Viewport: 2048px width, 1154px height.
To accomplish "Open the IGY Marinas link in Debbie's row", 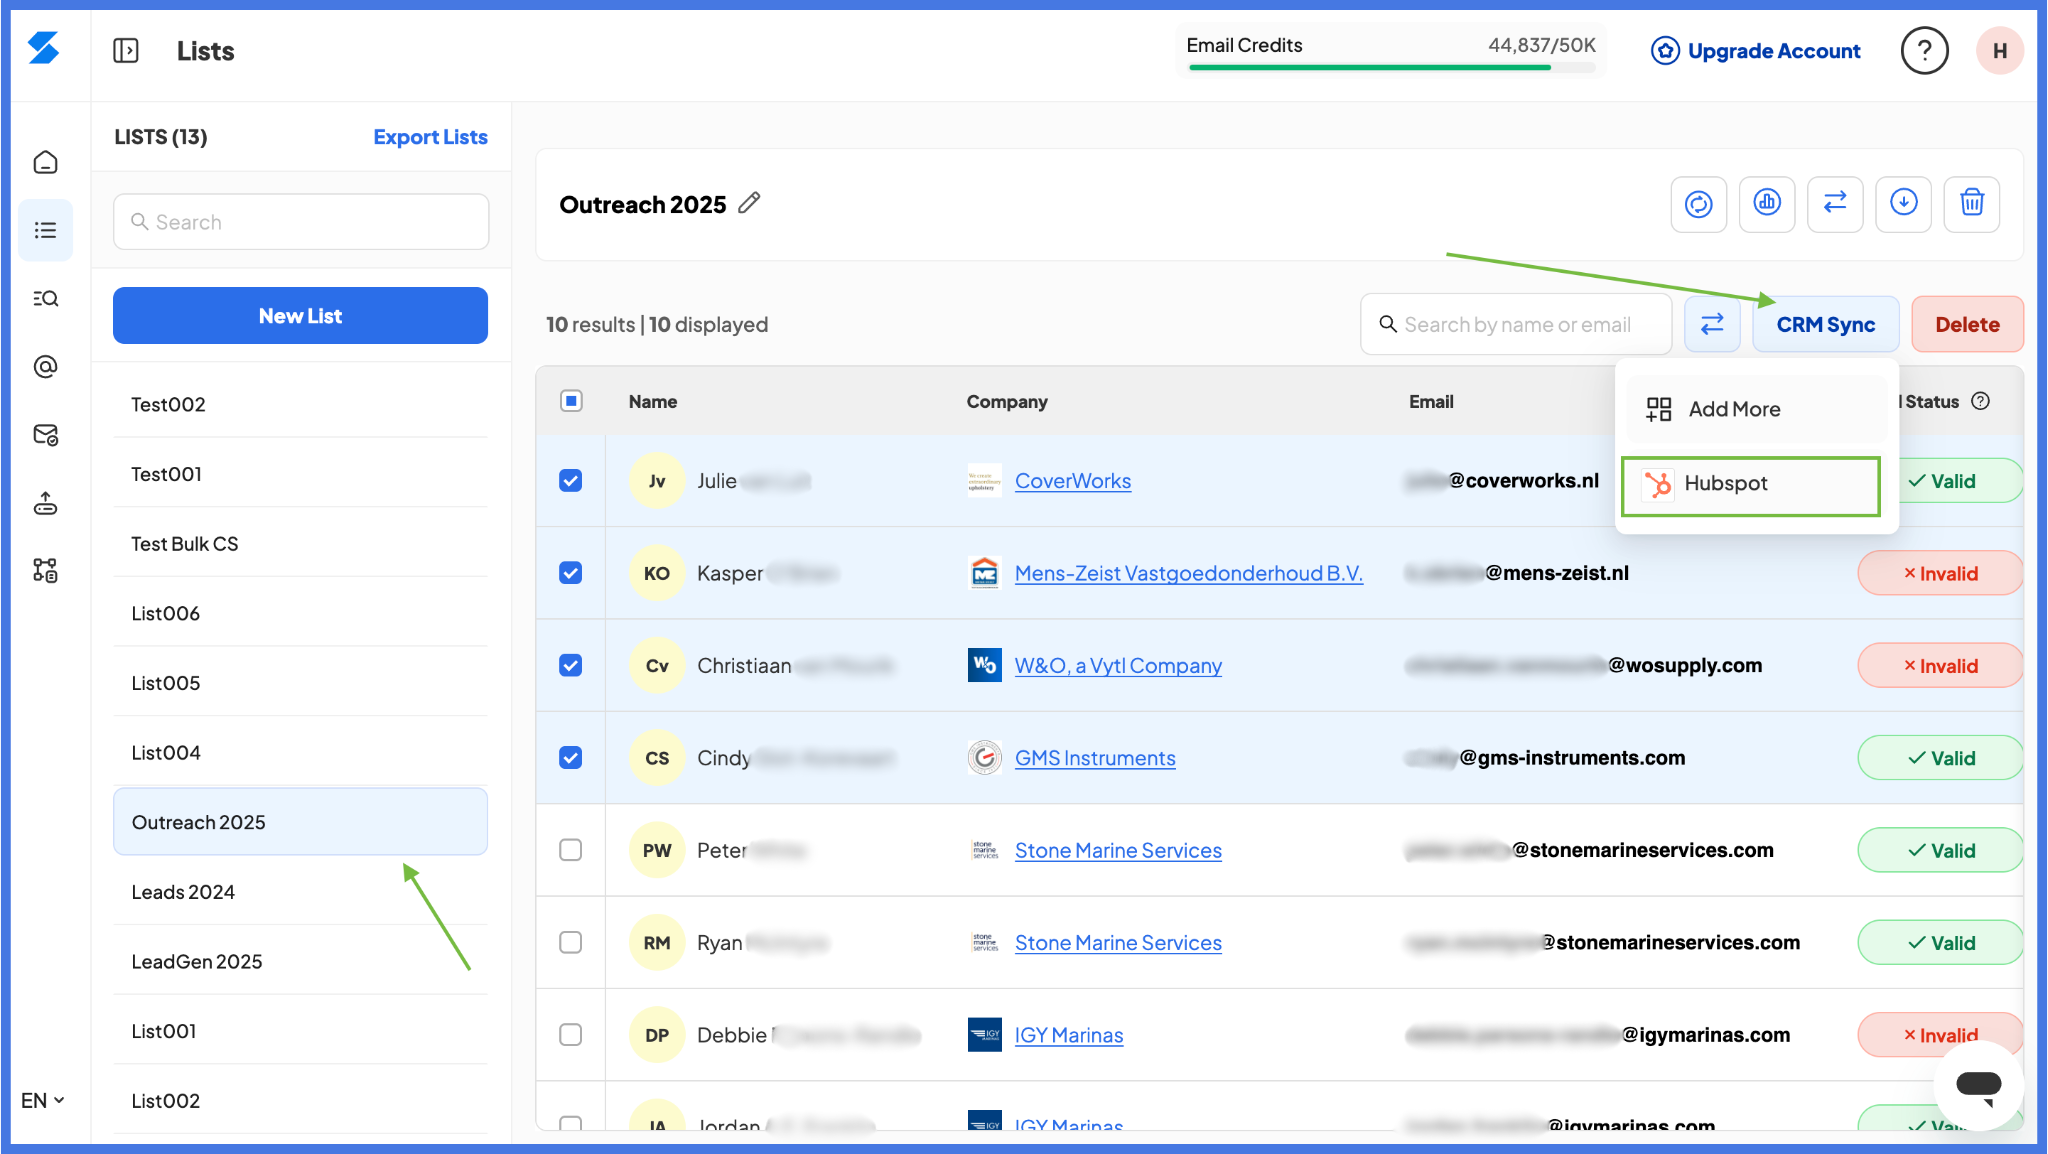I will (x=1069, y=1035).
